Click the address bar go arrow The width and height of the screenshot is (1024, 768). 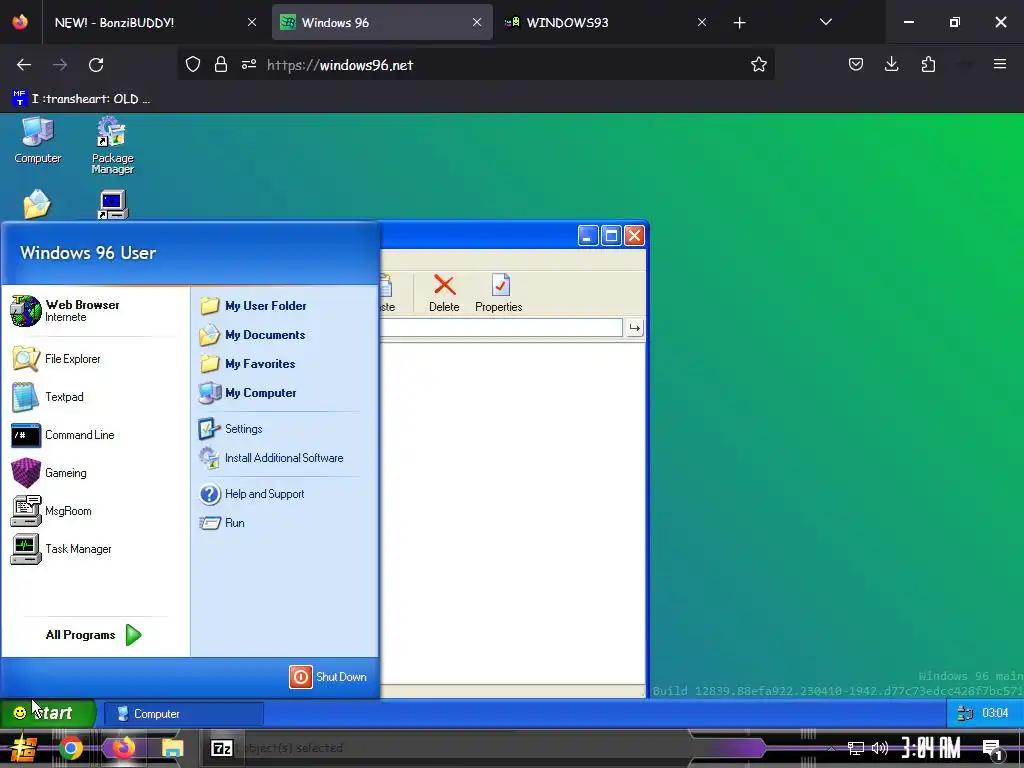tap(634, 328)
